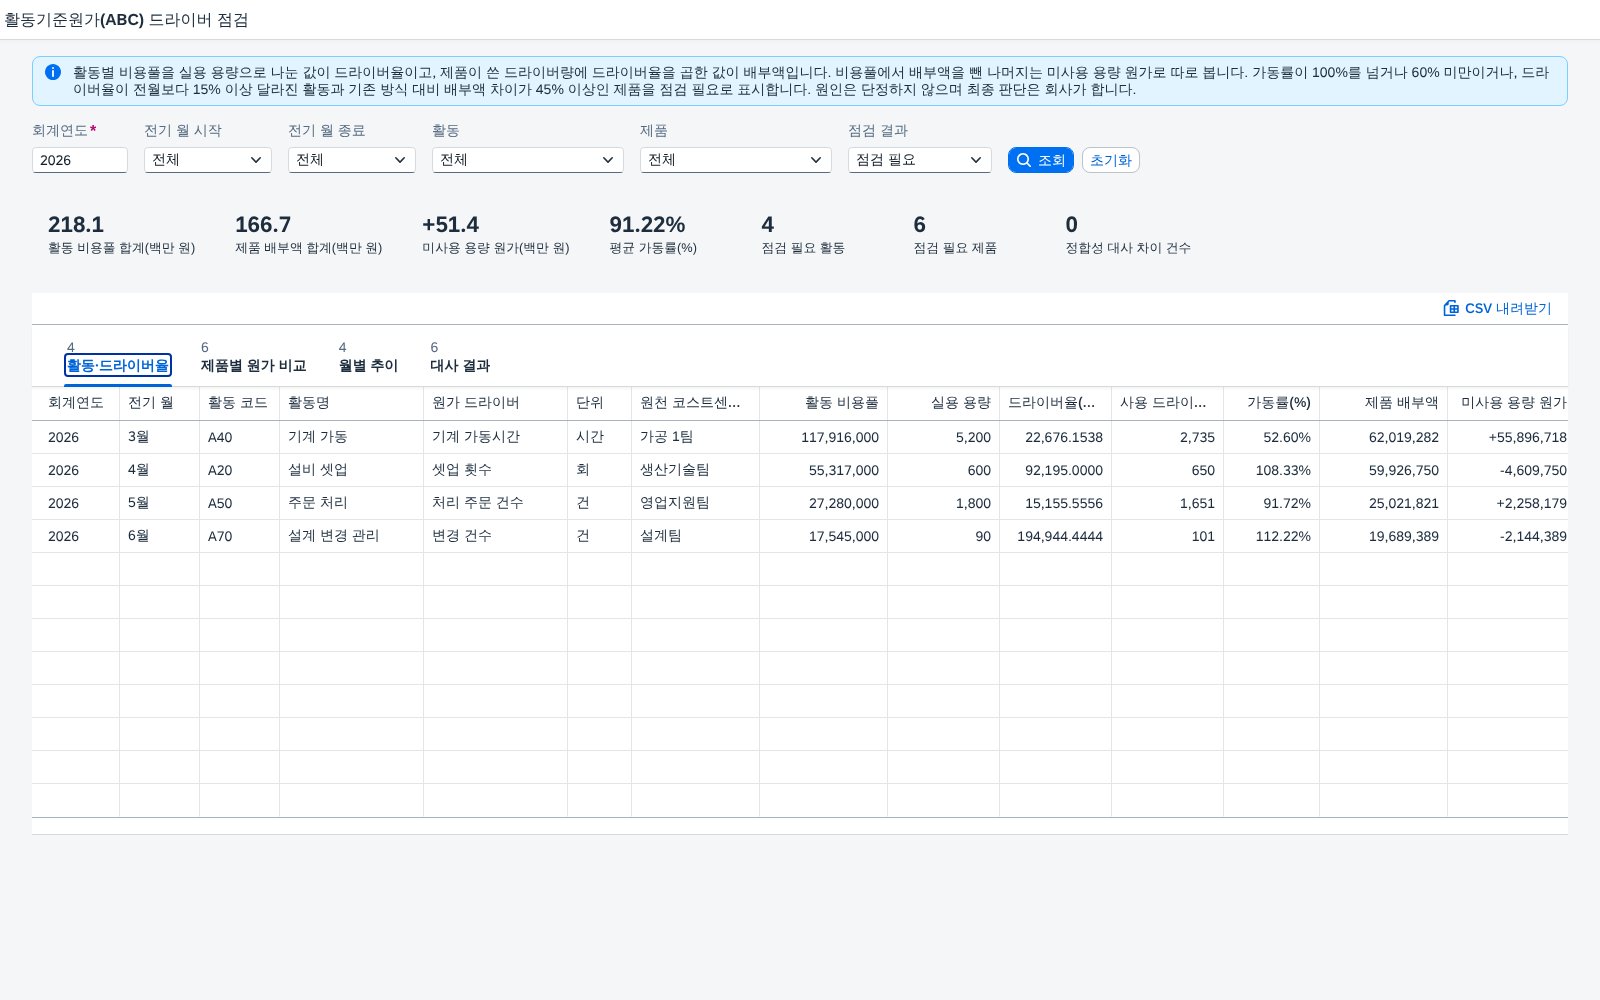The height and width of the screenshot is (1000, 1600).
Task: Click the 회계연도 input field
Action: click(x=80, y=160)
